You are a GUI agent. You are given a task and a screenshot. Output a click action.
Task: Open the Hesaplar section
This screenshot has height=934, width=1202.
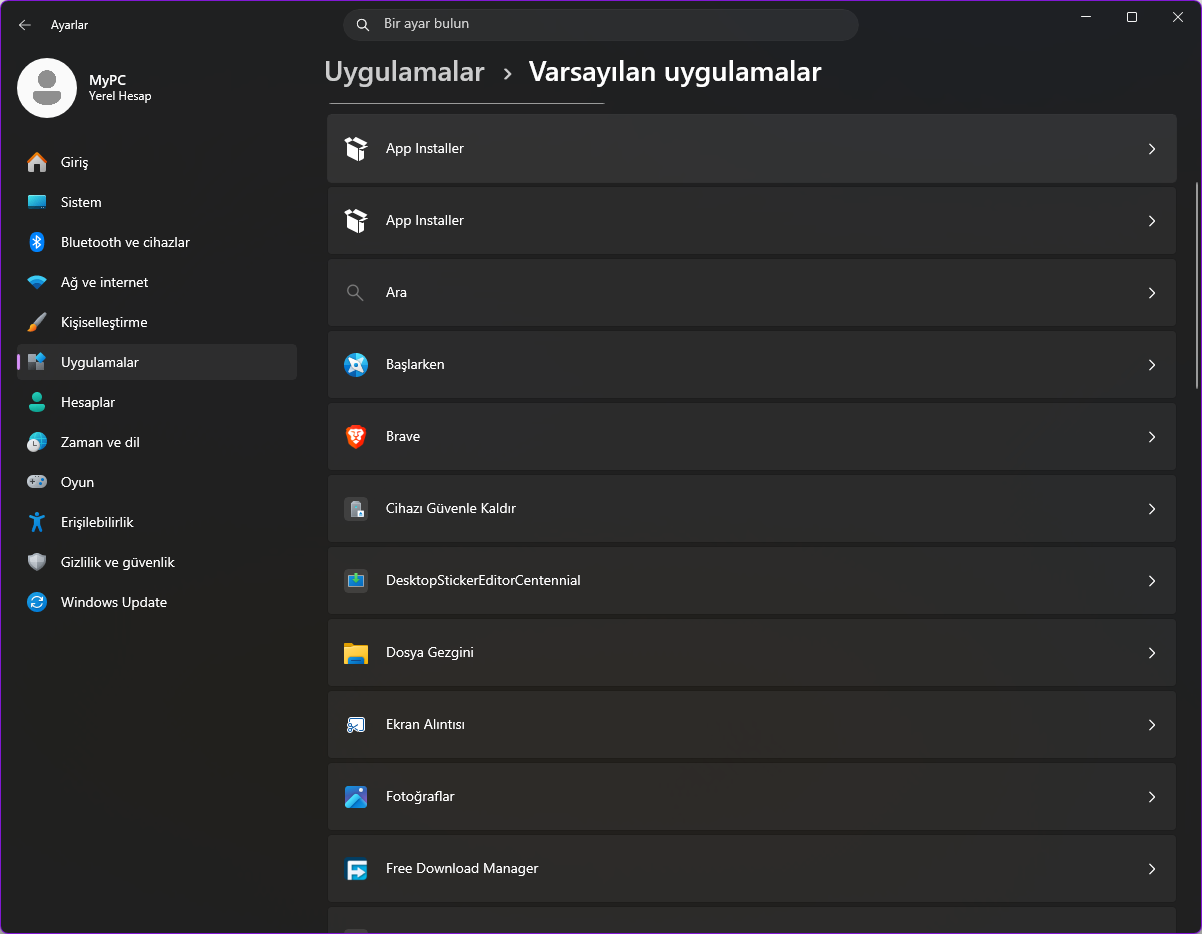point(157,402)
